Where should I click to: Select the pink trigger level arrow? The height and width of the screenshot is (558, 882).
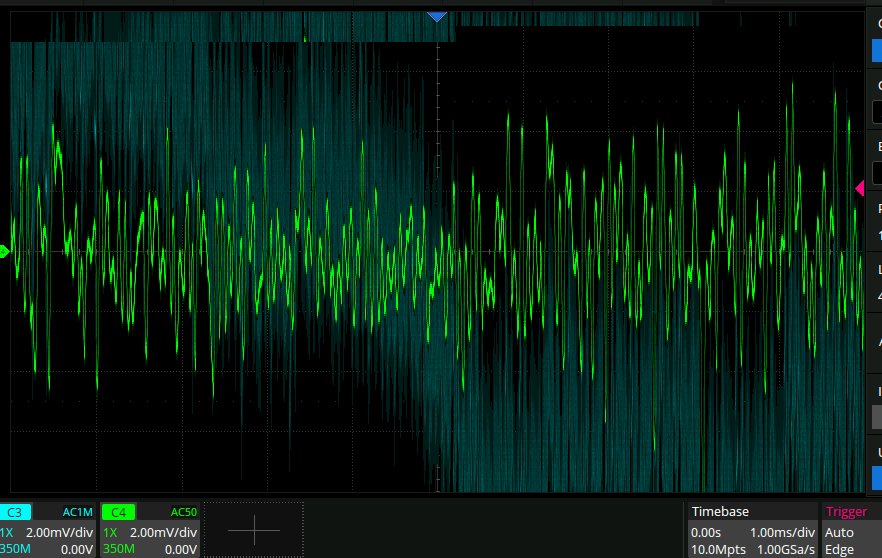(x=859, y=188)
